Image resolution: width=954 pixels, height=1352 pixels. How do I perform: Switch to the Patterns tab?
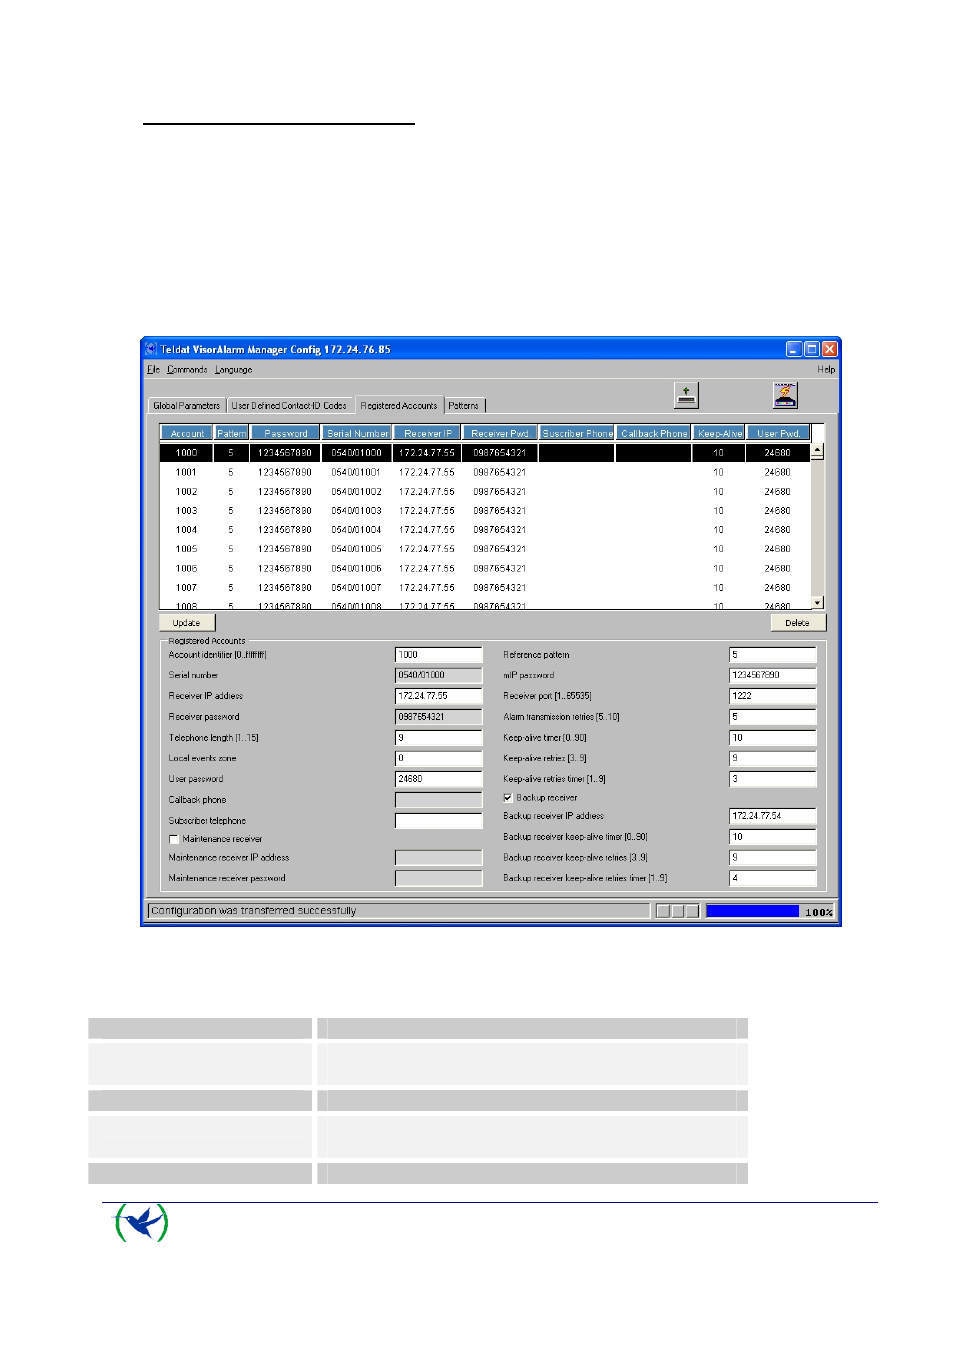click(464, 406)
